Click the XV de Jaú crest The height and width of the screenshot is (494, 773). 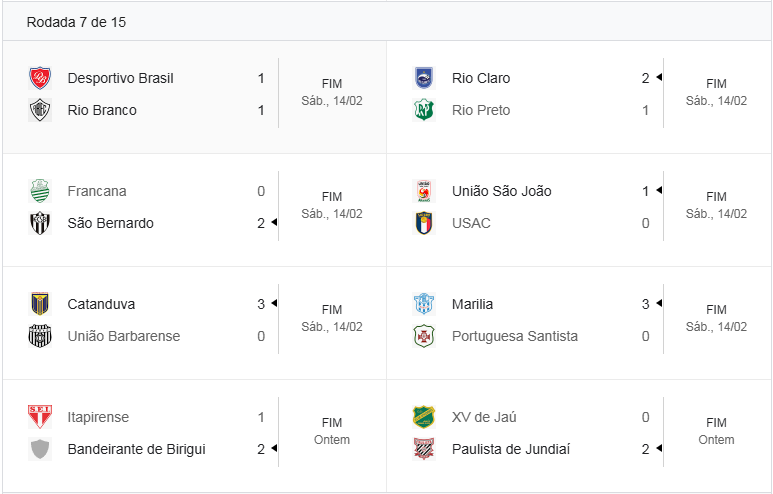click(x=424, y=417)
